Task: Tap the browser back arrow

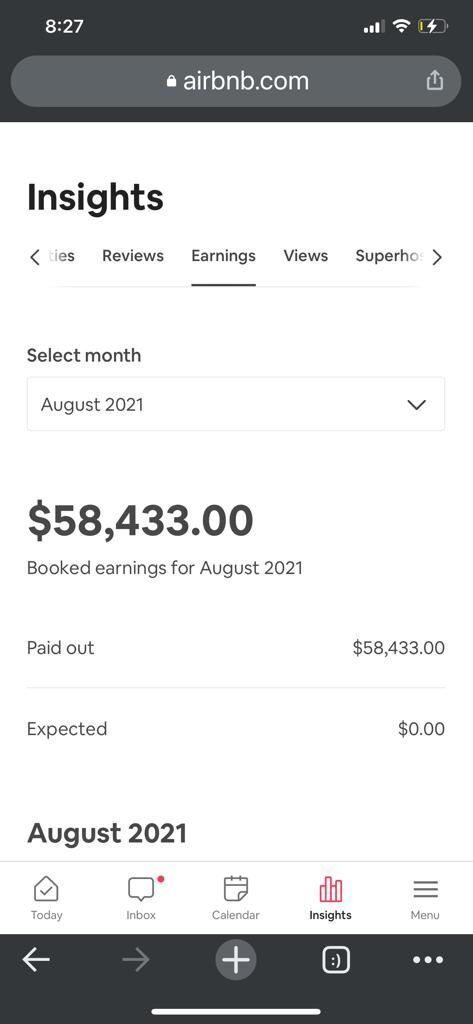Action: click(x=36, y=960)
